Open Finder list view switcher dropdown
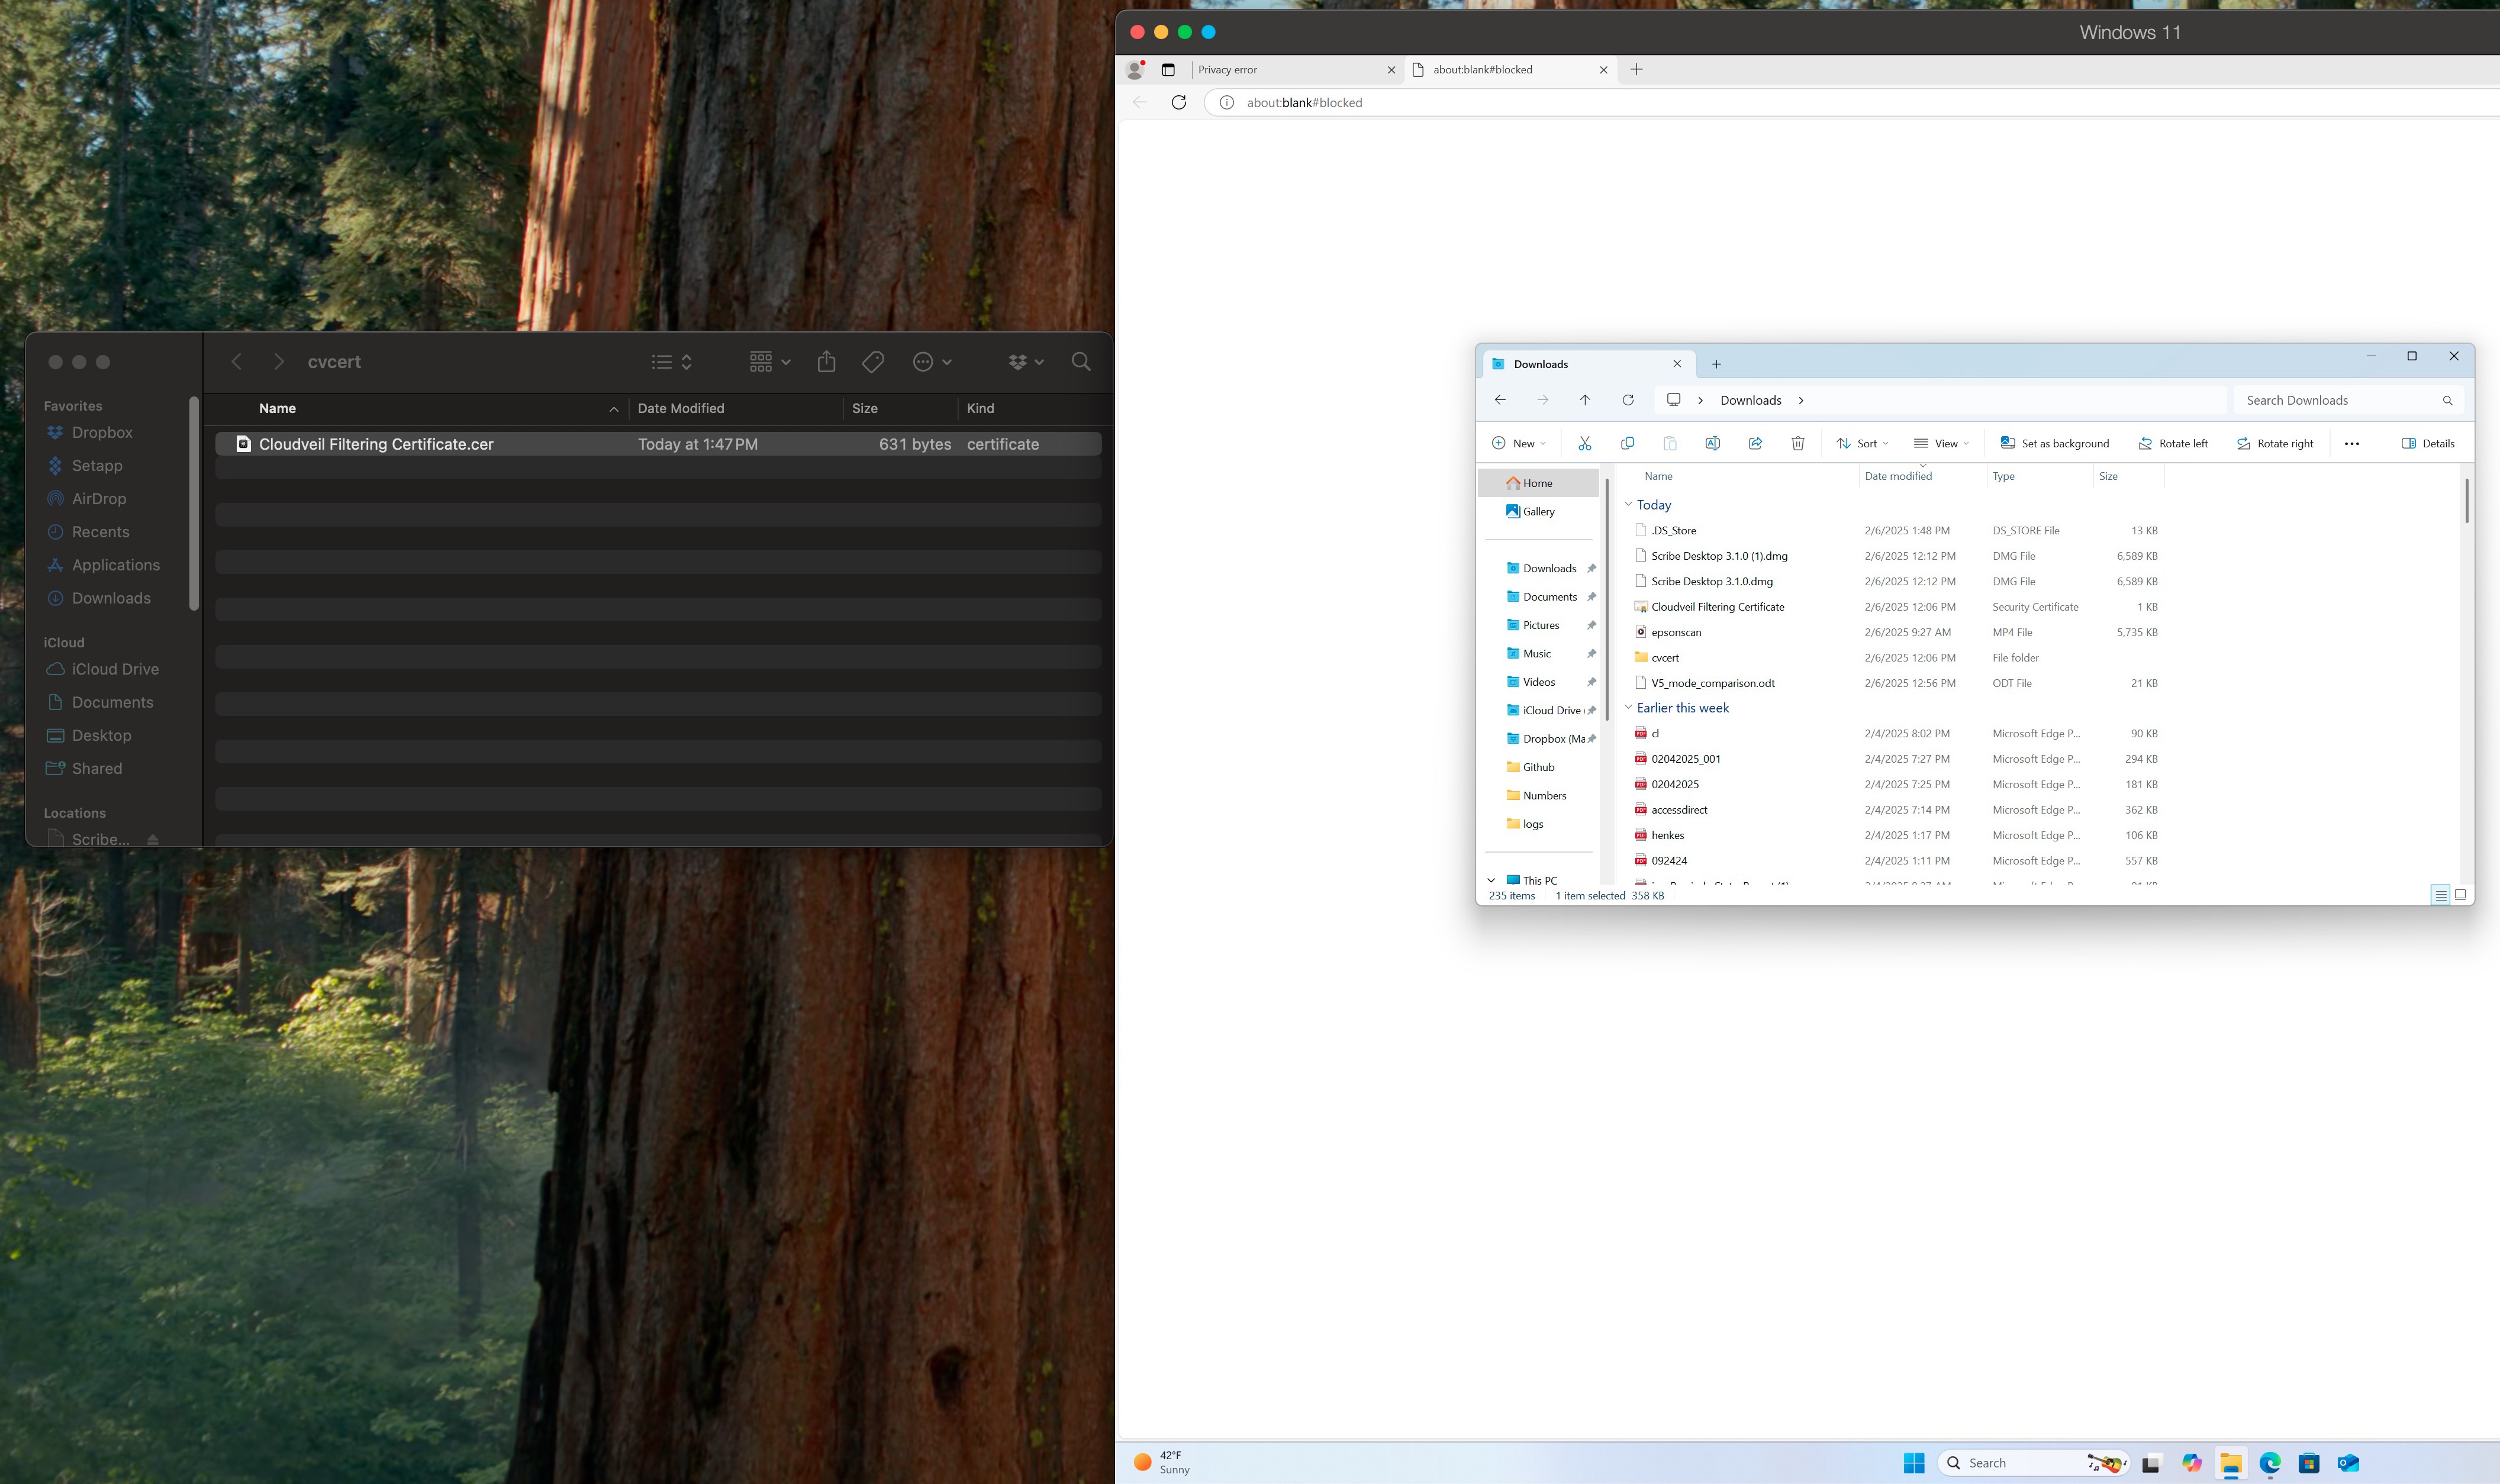 tap(672, 362)
